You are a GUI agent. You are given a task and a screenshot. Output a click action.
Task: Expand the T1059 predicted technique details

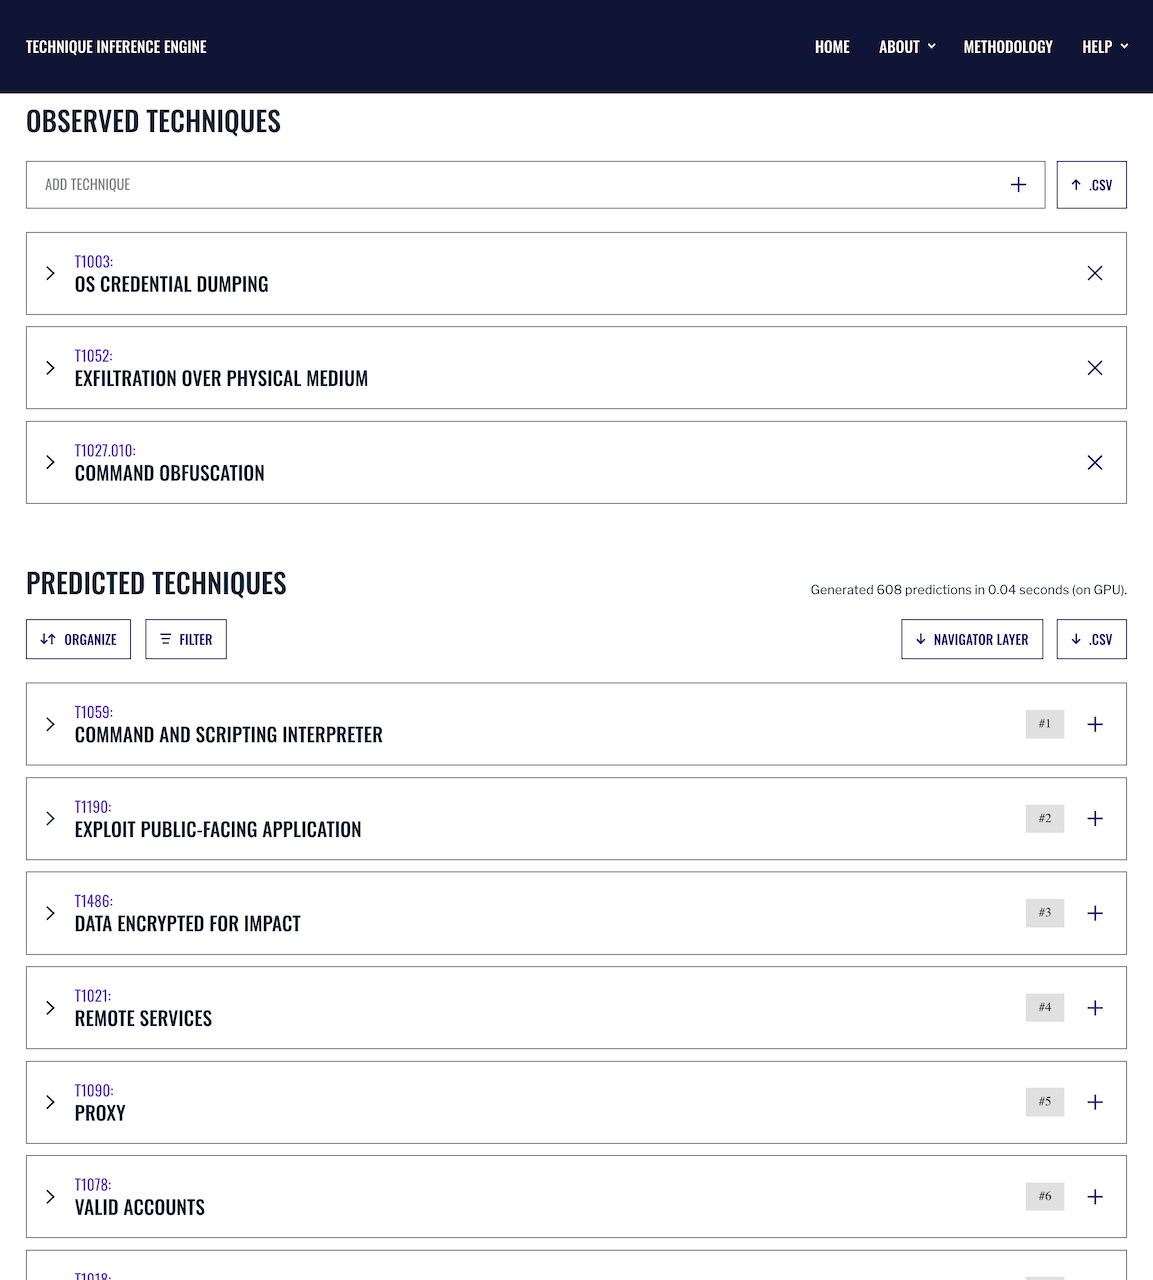tap(50, 724)
